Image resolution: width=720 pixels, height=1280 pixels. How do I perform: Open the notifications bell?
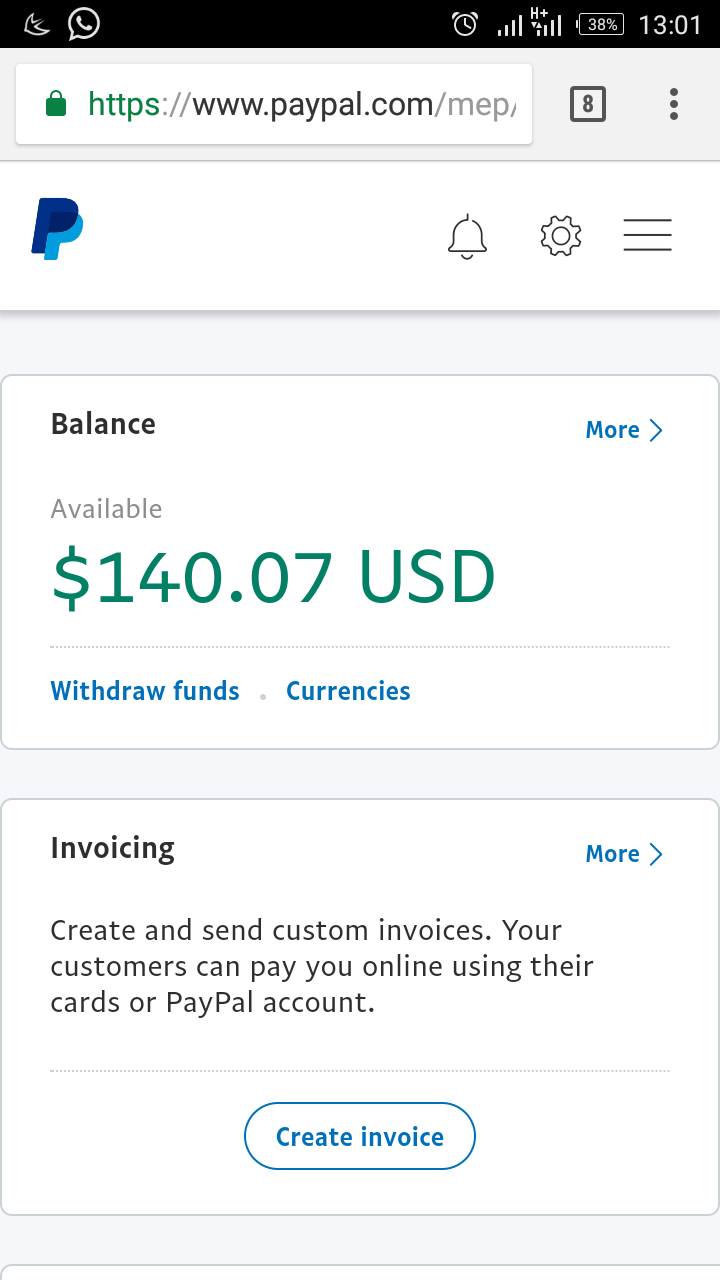pos(467,237)
